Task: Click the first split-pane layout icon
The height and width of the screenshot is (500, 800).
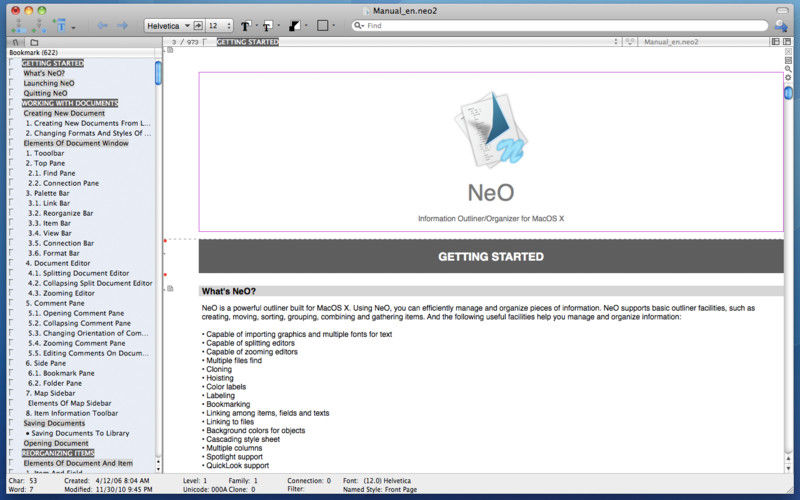Action: [x=776, y=42]
